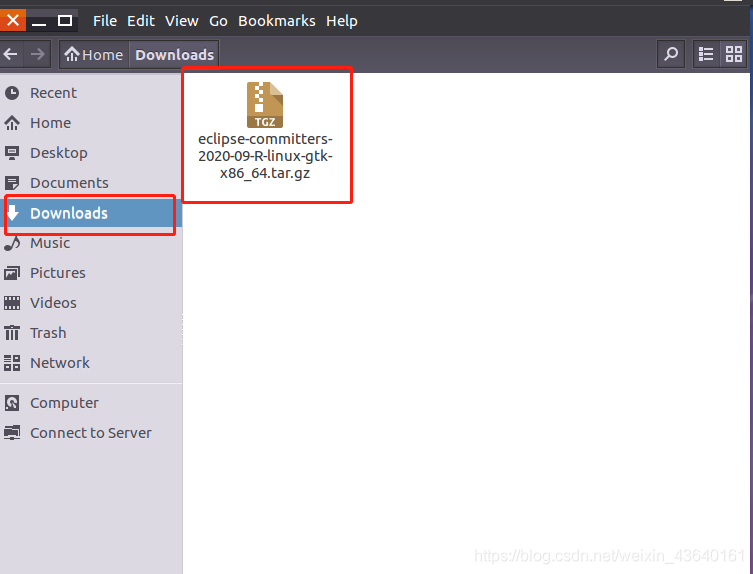The height and width of the screenshot is (574, 753).
Task: Open search with the magnifier icon
Action: (x=670, y=54)
